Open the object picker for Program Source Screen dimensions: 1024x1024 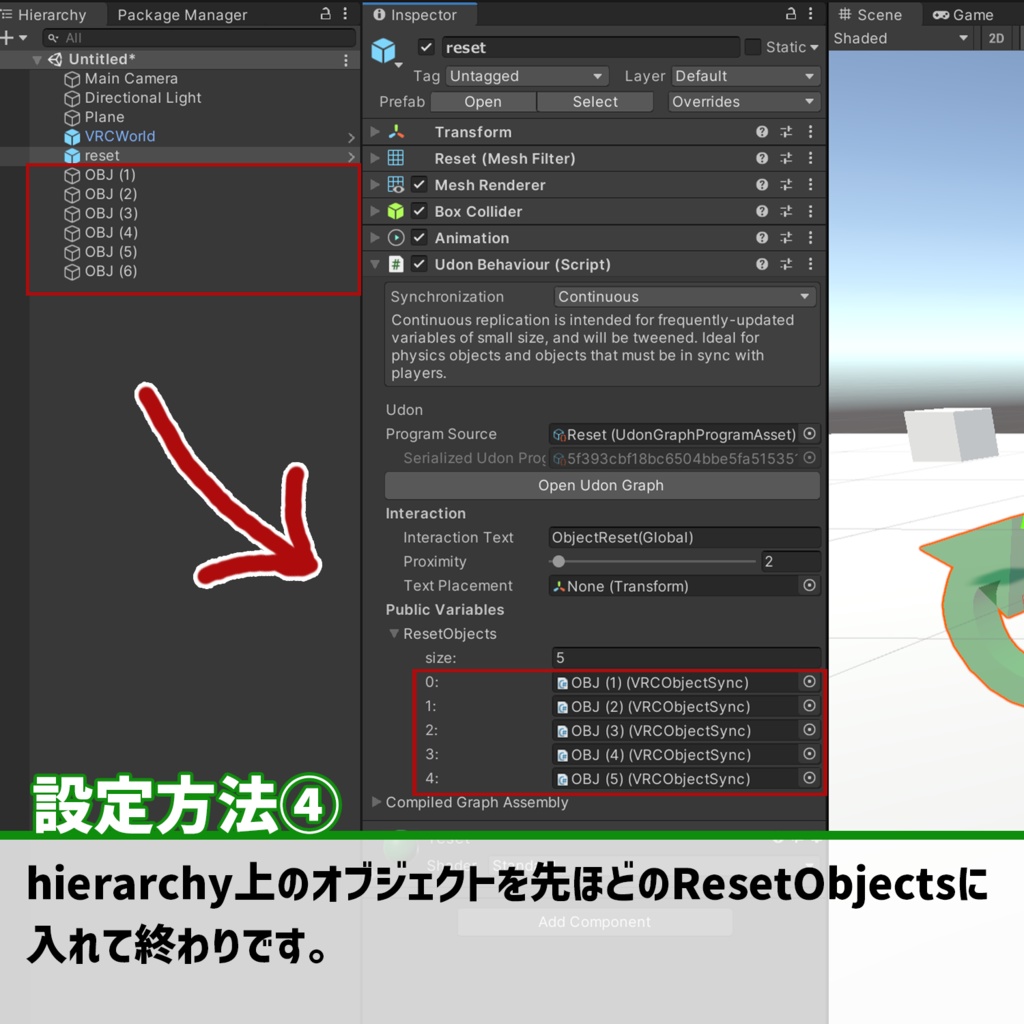(808, 434)
